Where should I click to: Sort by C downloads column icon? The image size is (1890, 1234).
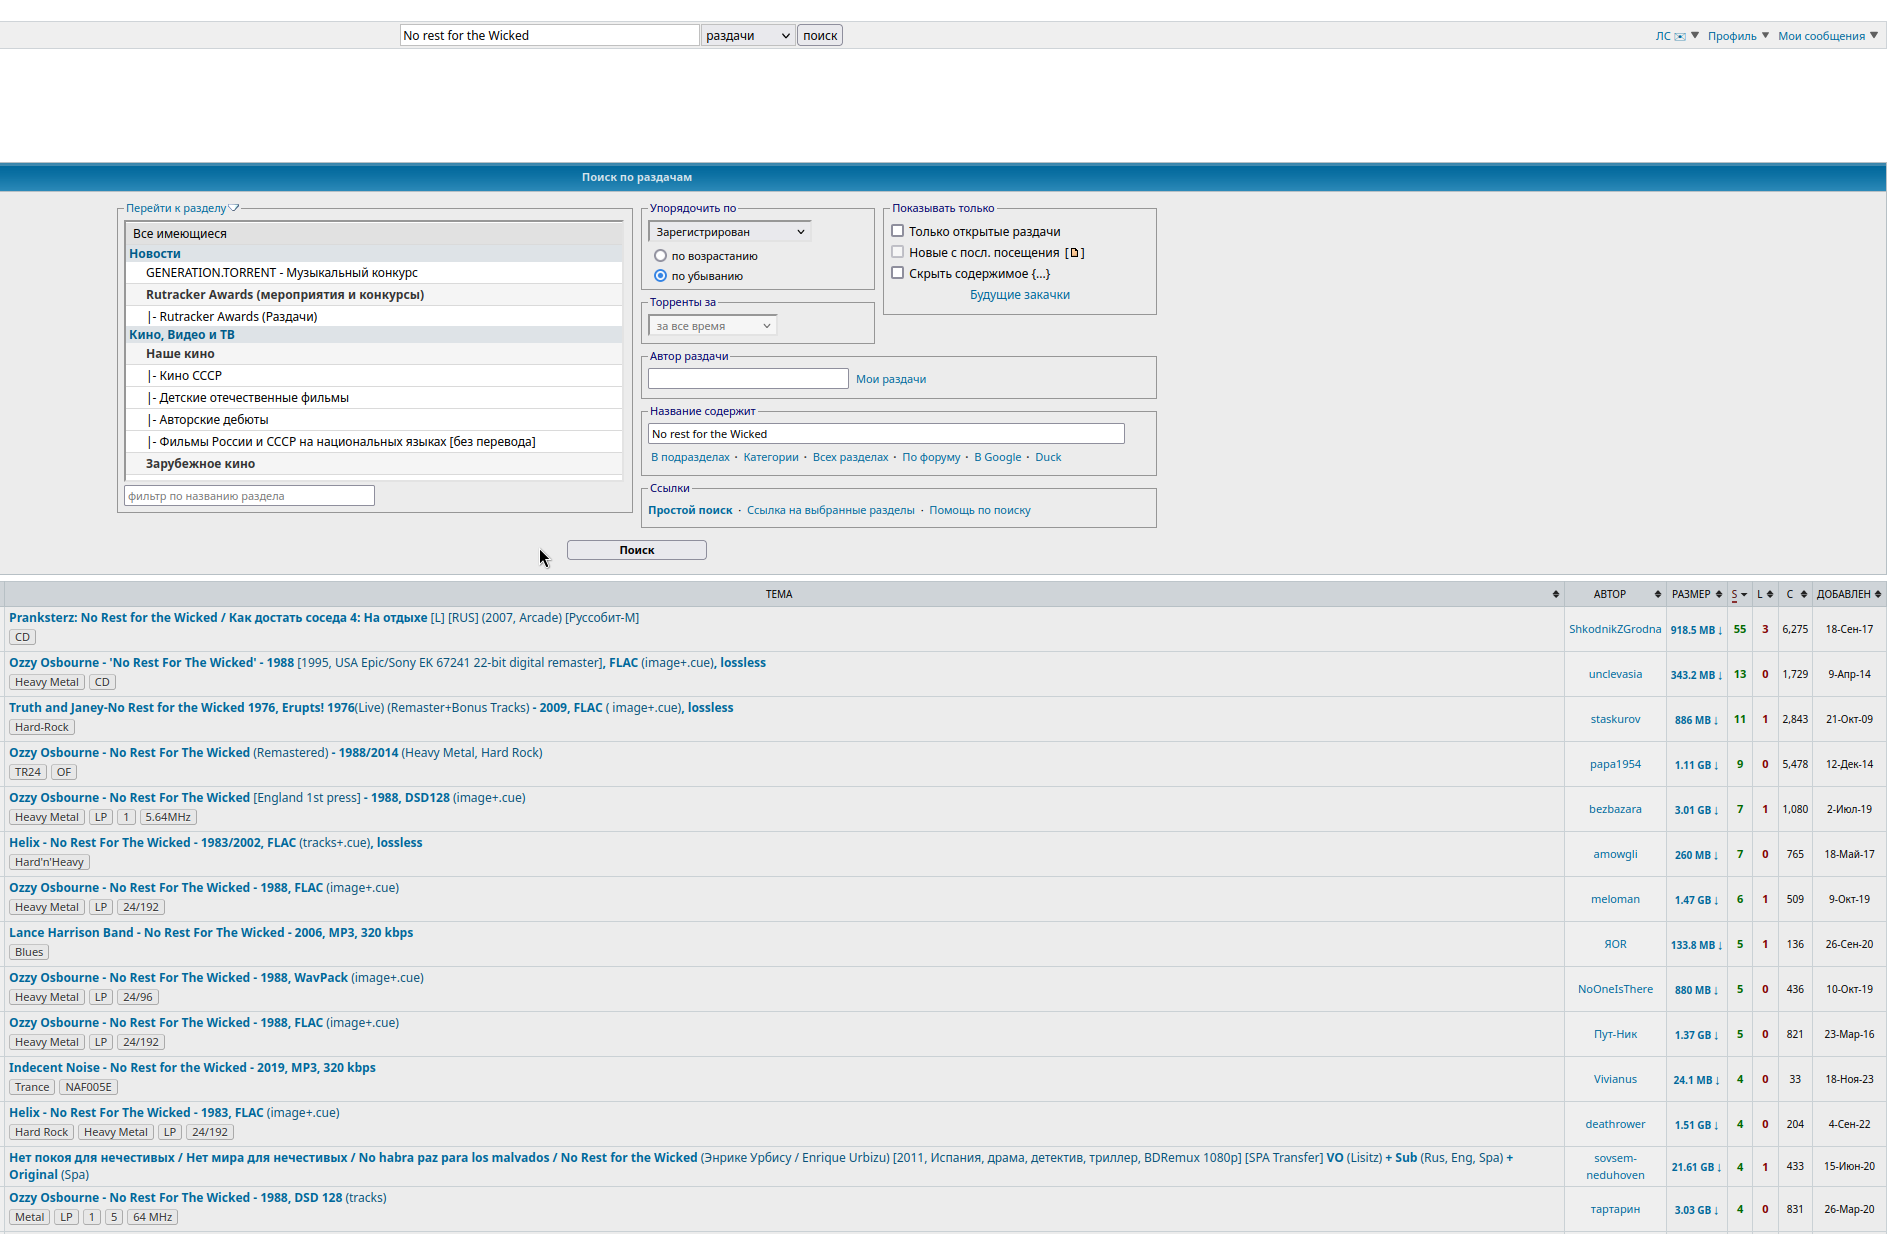click(1804, 594)
